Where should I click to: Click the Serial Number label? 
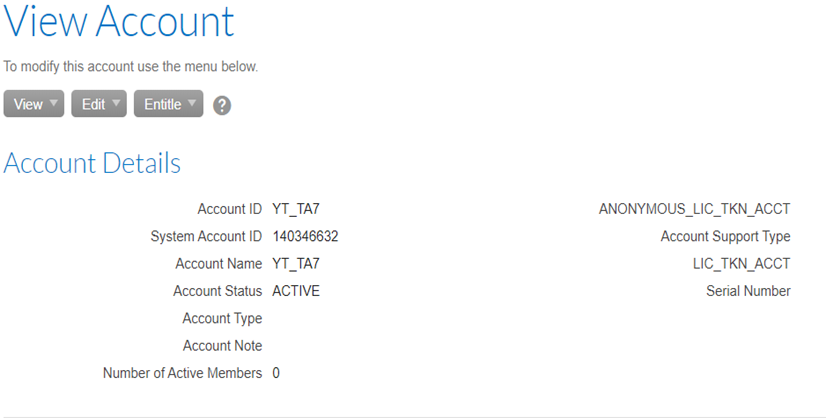[748, 291]
